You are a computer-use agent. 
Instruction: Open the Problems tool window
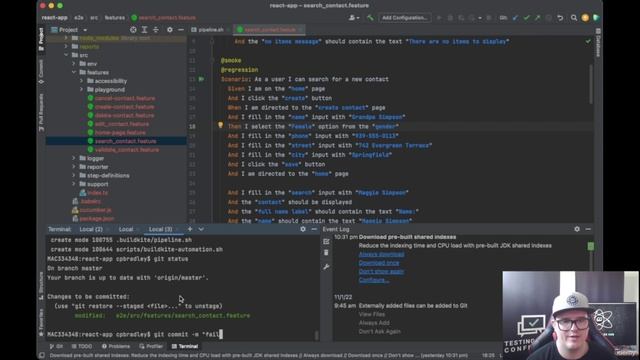click(116, 346)
